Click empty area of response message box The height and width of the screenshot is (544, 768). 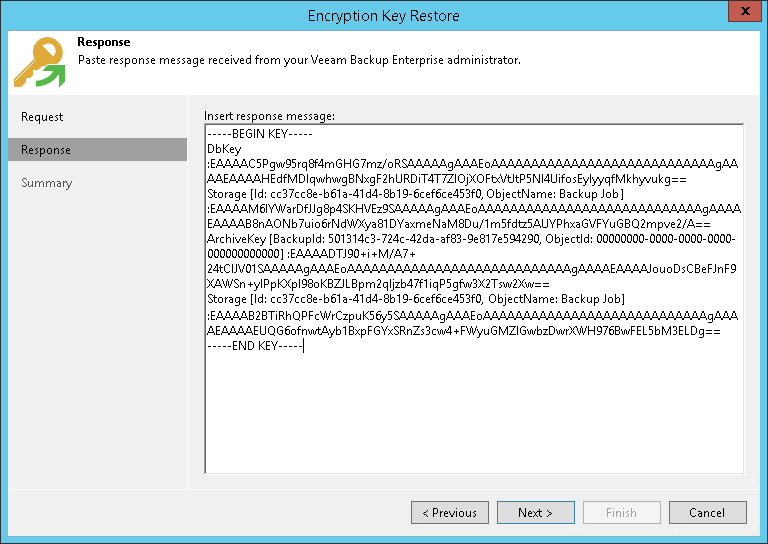(473, 412)
